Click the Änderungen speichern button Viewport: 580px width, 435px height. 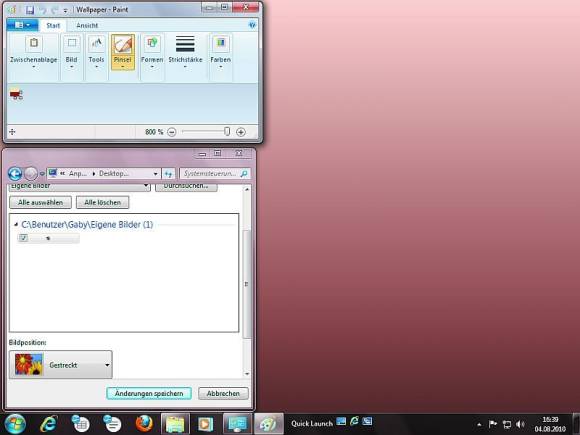149,394
